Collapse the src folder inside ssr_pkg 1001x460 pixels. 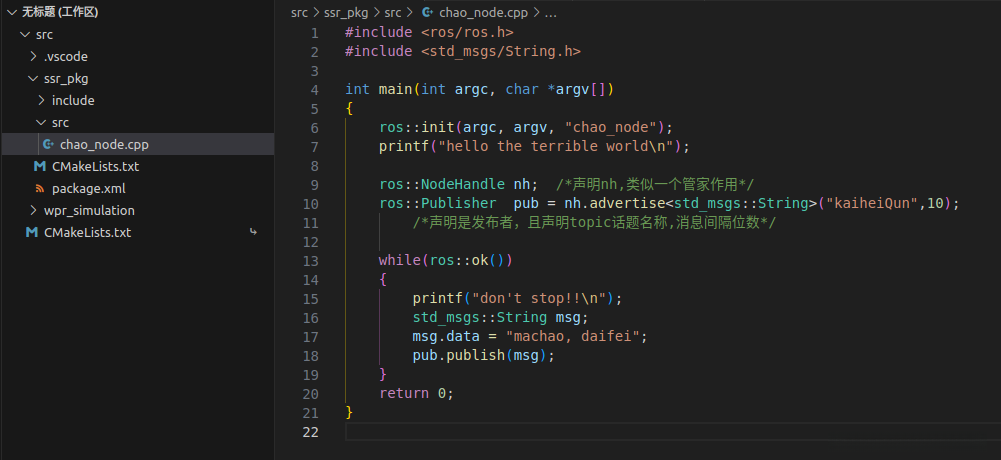(41, 123)
